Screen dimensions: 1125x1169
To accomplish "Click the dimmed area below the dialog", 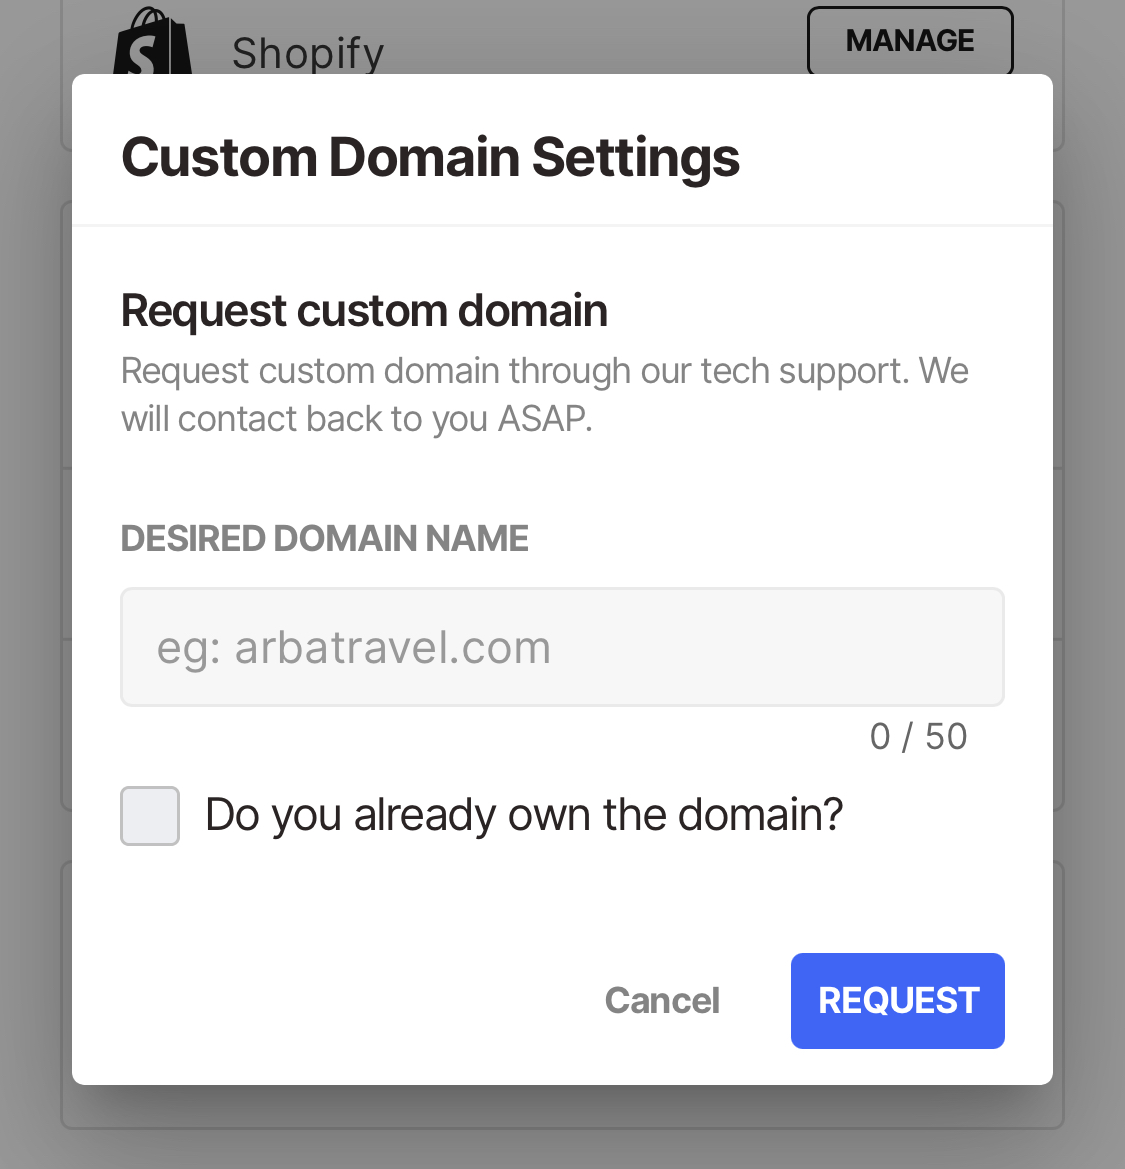I will tap(562, 1130).
